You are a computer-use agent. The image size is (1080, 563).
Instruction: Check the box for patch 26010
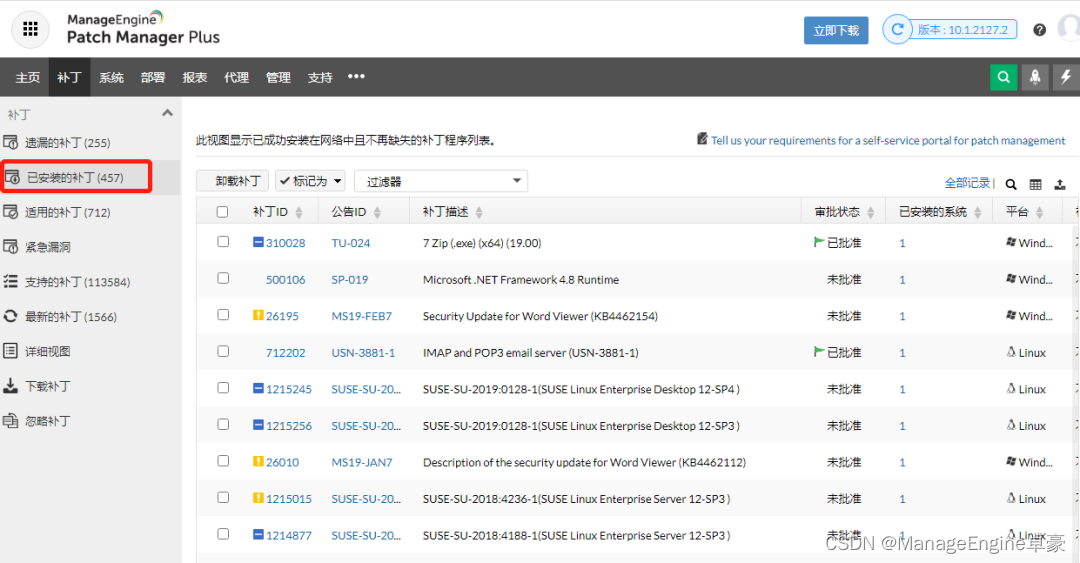[x=223, y=460]
